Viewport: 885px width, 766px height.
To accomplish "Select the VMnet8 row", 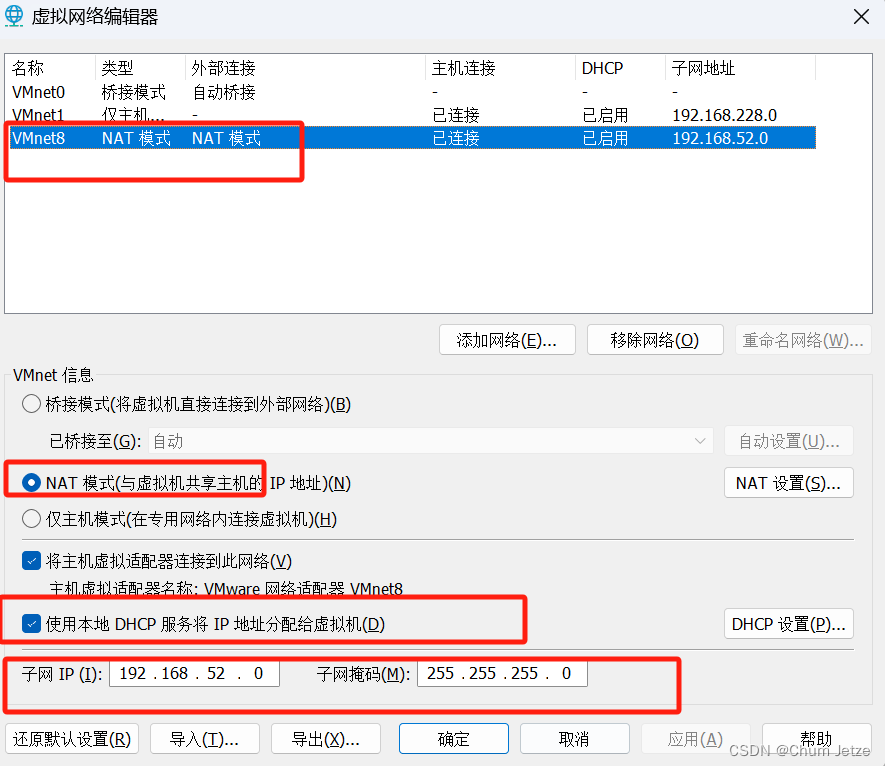I will (x=413, y=138).
